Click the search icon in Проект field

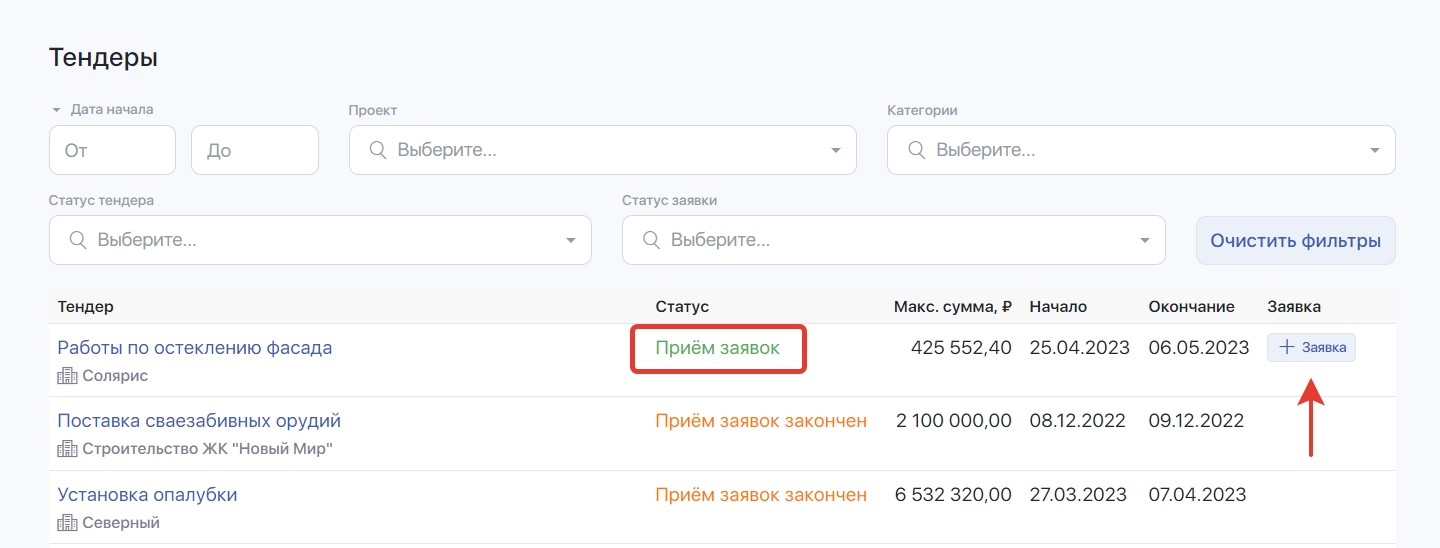tap(378, 150)
